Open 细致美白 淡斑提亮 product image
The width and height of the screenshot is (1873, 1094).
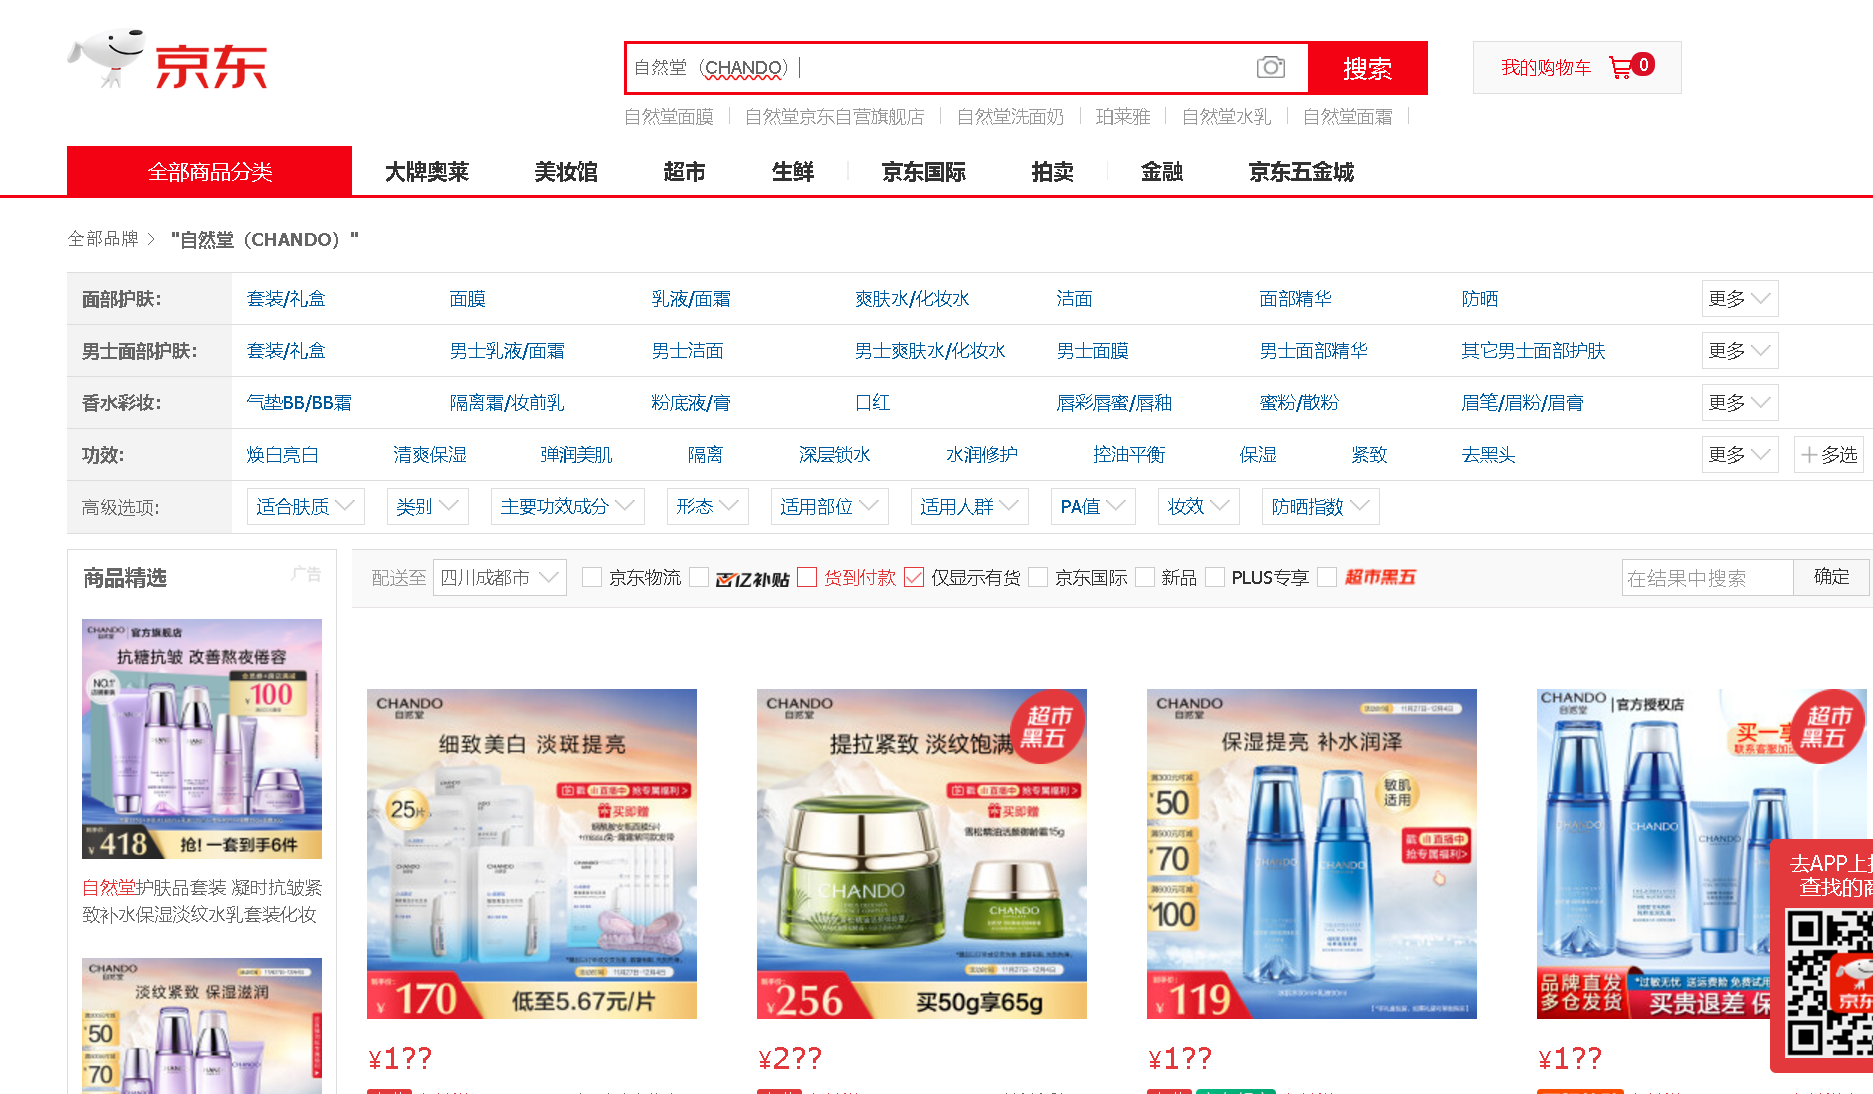(532, 854)
